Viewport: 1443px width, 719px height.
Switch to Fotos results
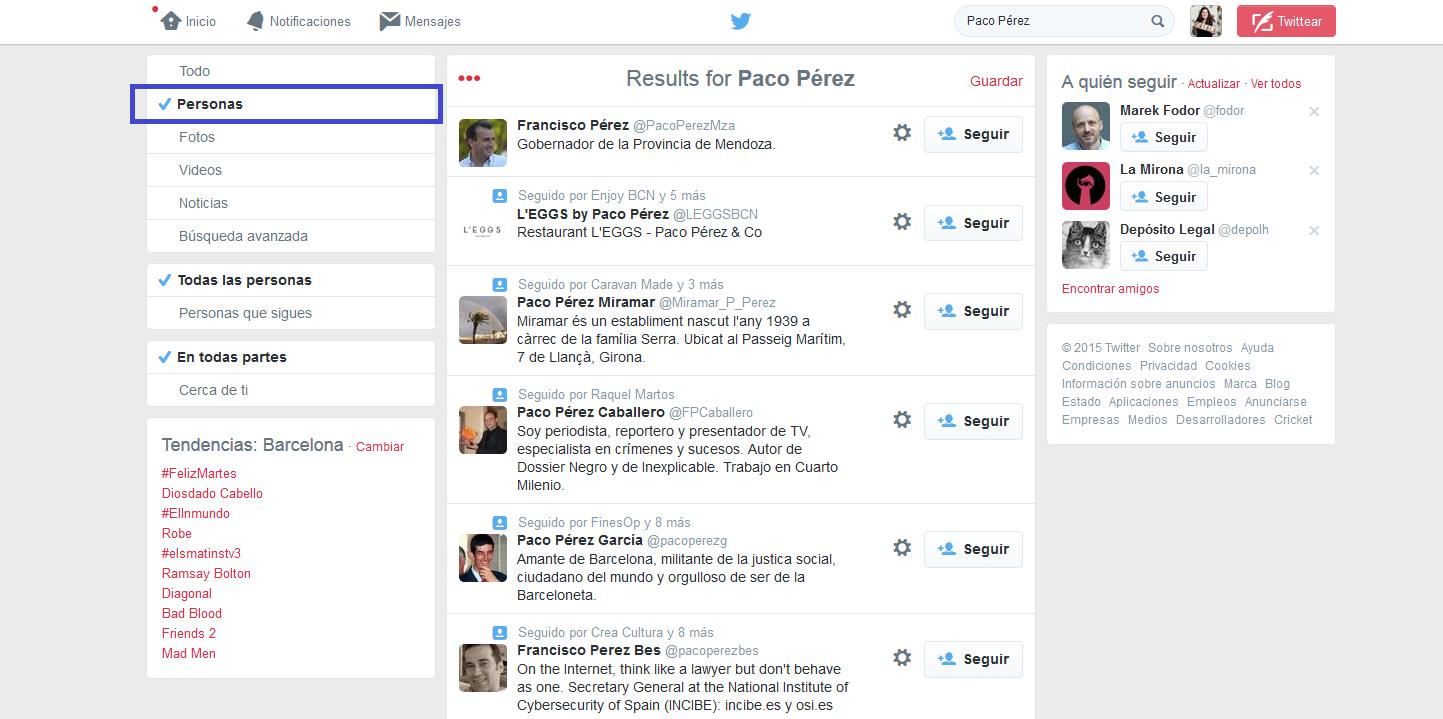[x=197, y=137]
